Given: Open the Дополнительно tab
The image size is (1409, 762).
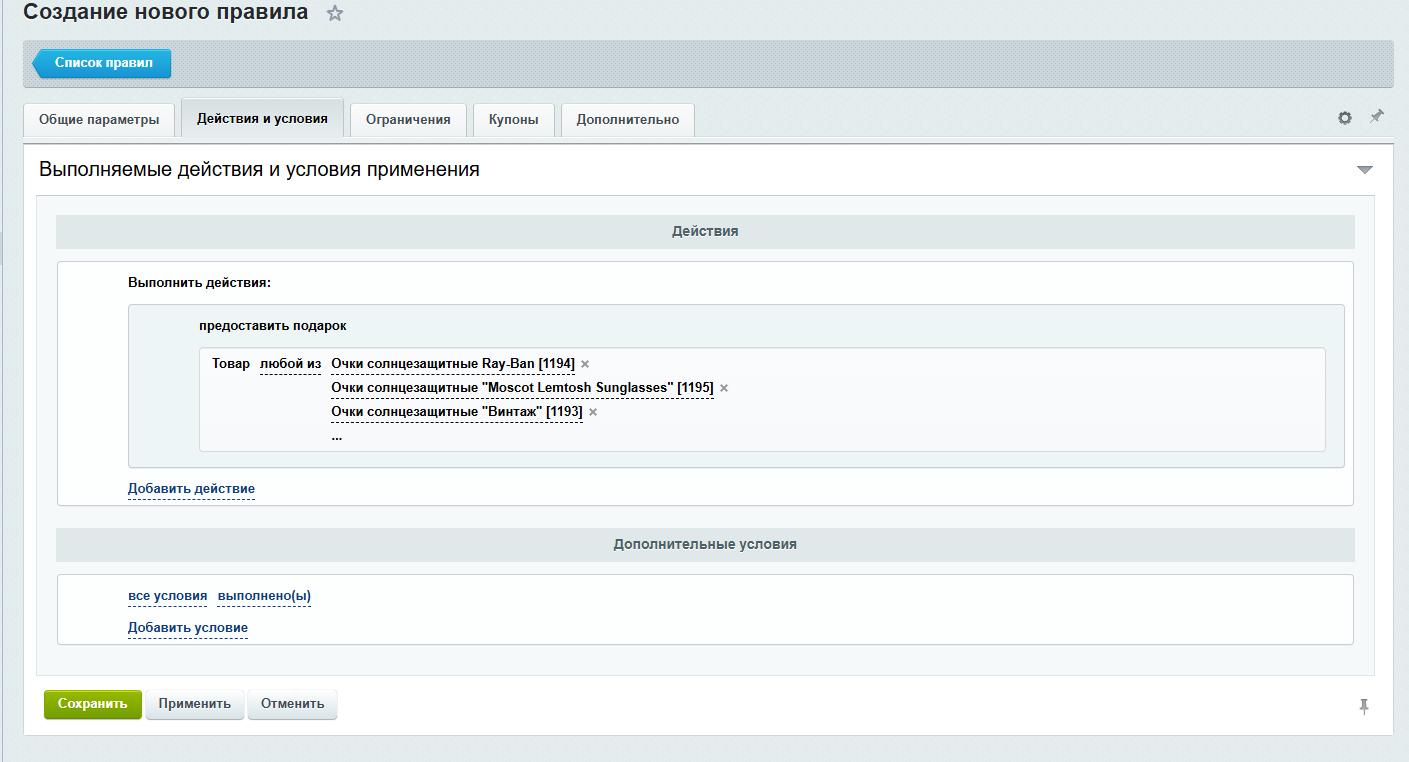Looking at the screenshot, I should click(627, 119).
